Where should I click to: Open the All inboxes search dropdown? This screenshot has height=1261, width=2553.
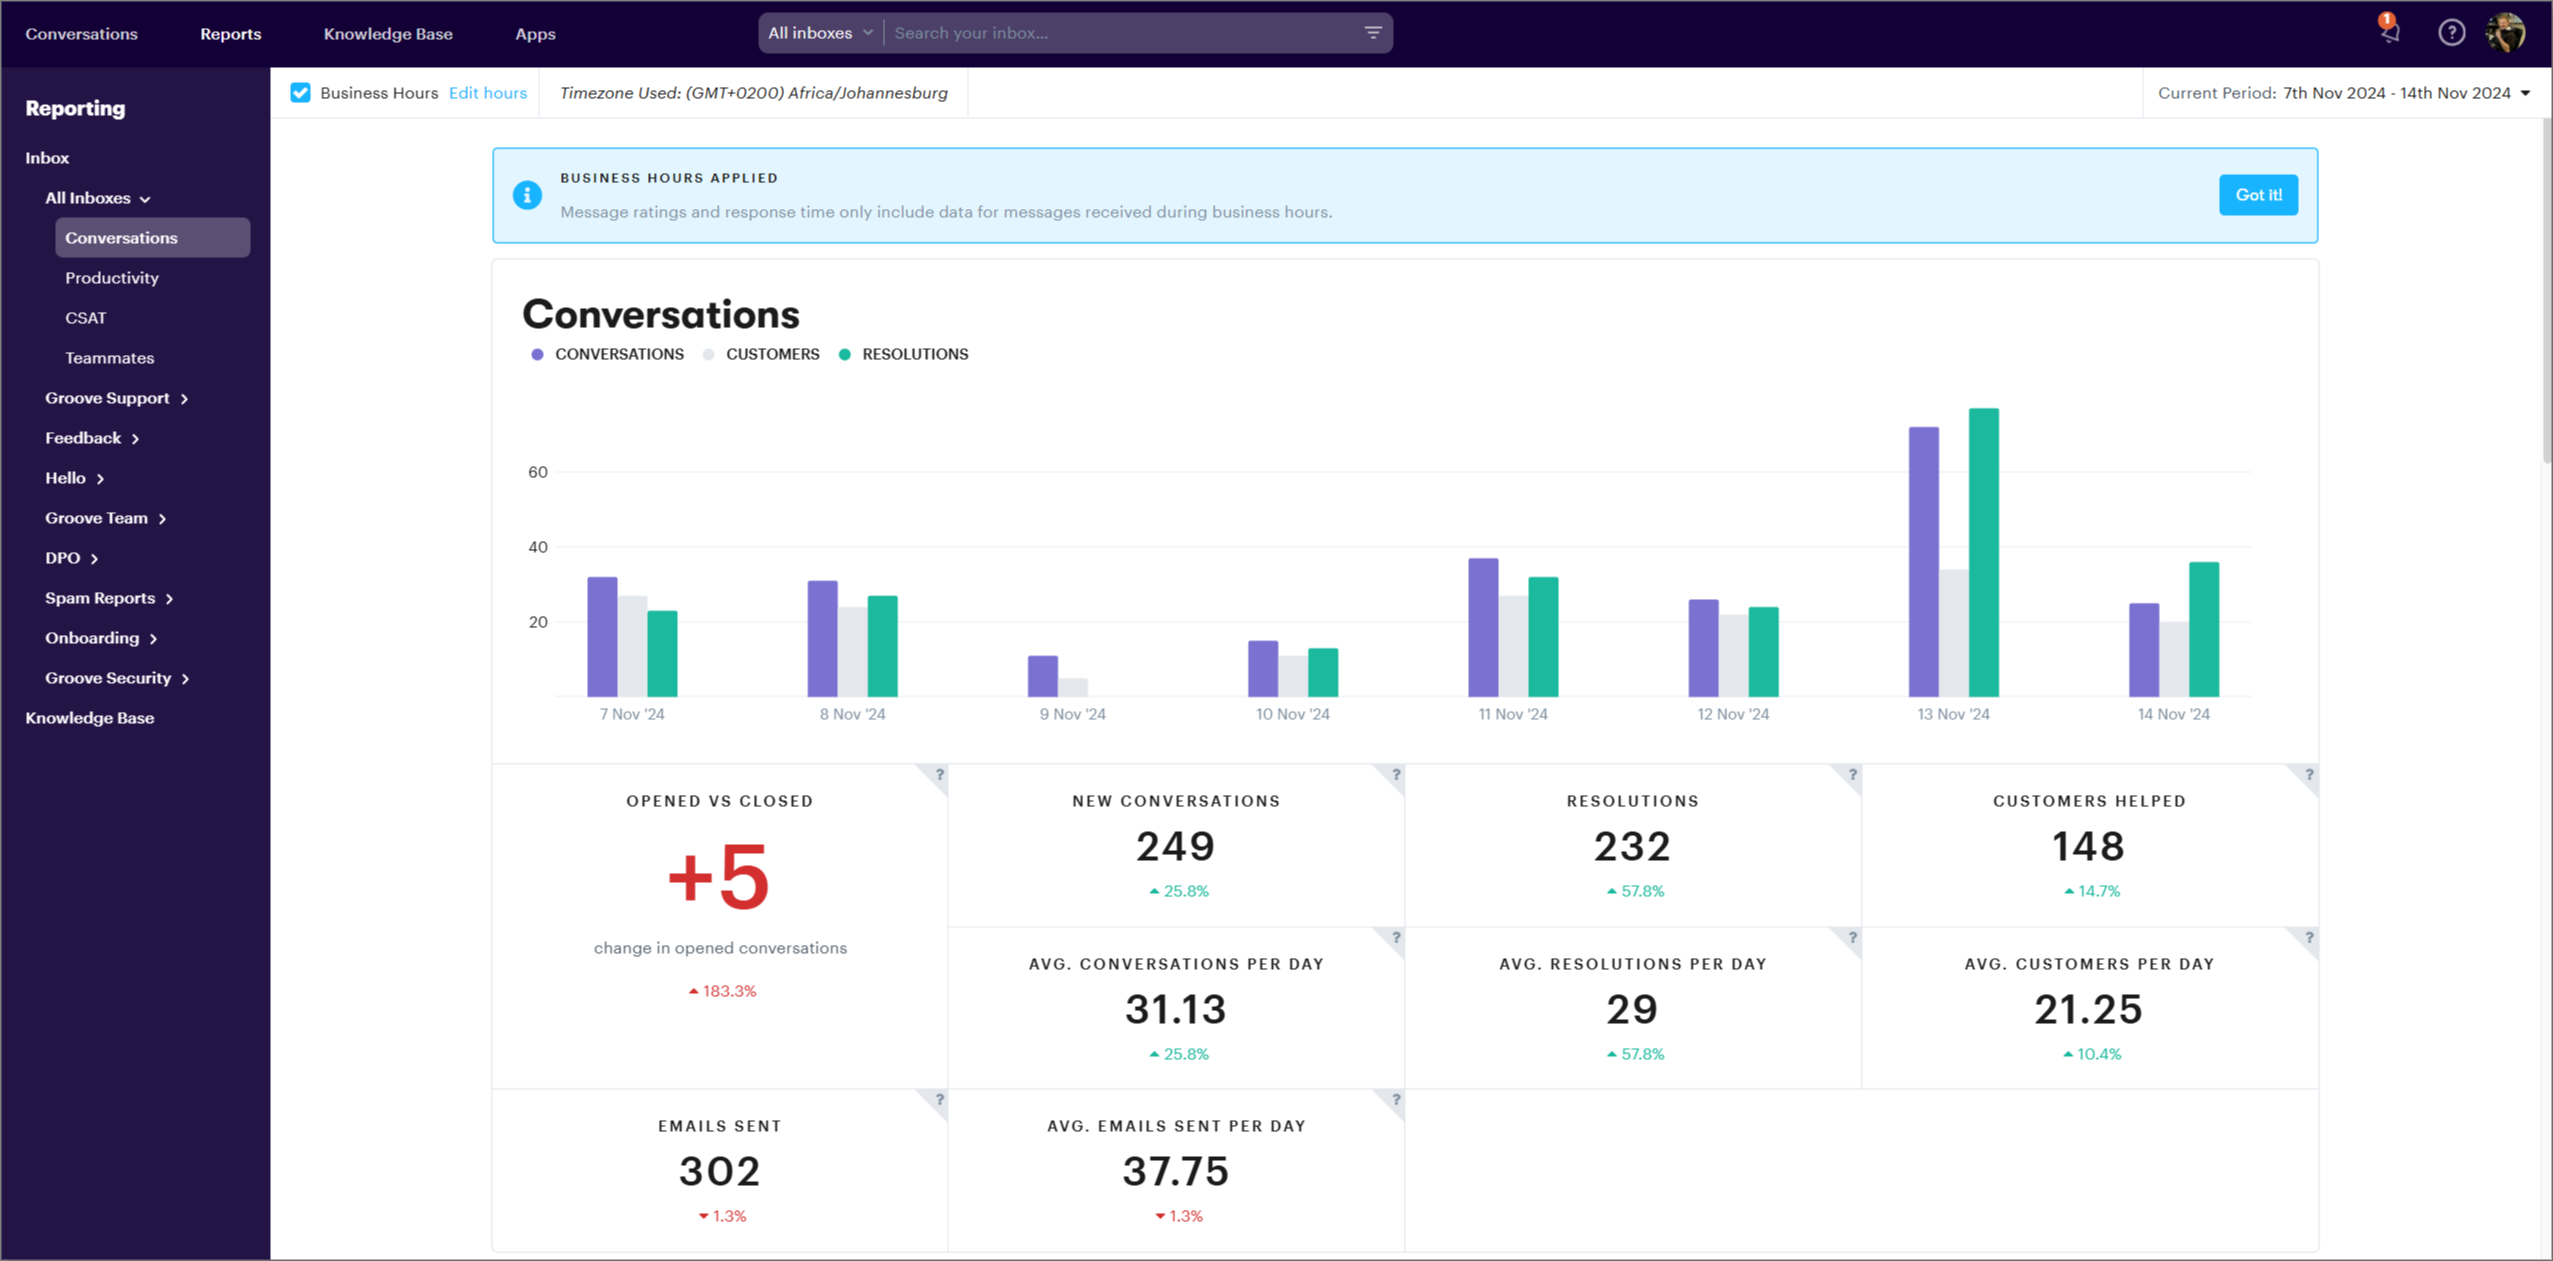coord(820,33)
